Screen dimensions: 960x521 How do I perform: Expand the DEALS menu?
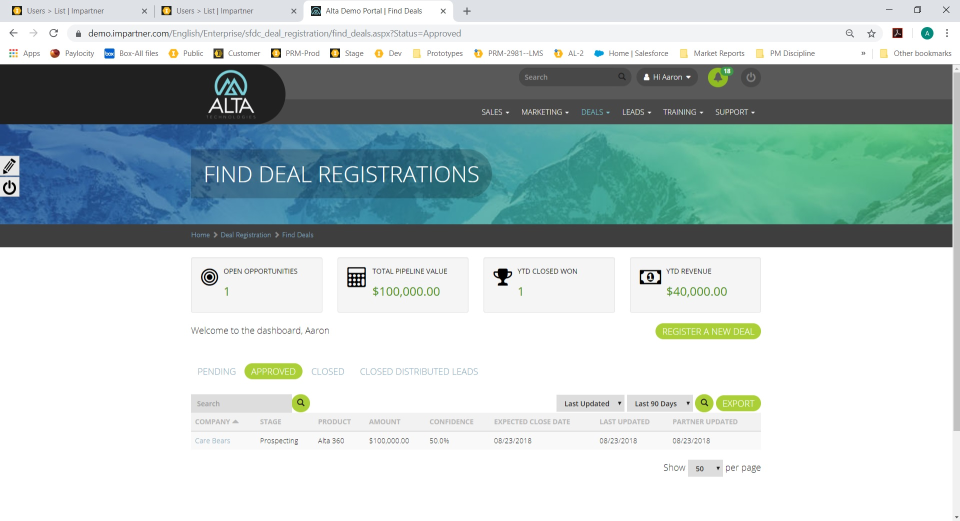tap(595, 112)
